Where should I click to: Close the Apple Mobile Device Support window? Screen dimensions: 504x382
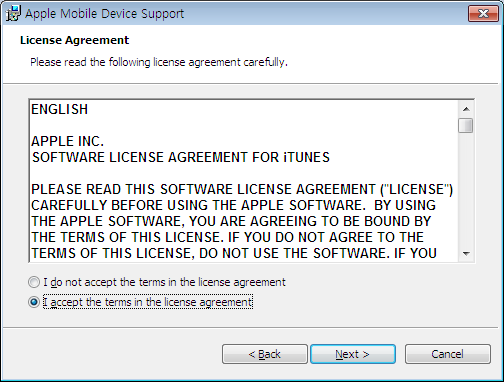point(483,14)
